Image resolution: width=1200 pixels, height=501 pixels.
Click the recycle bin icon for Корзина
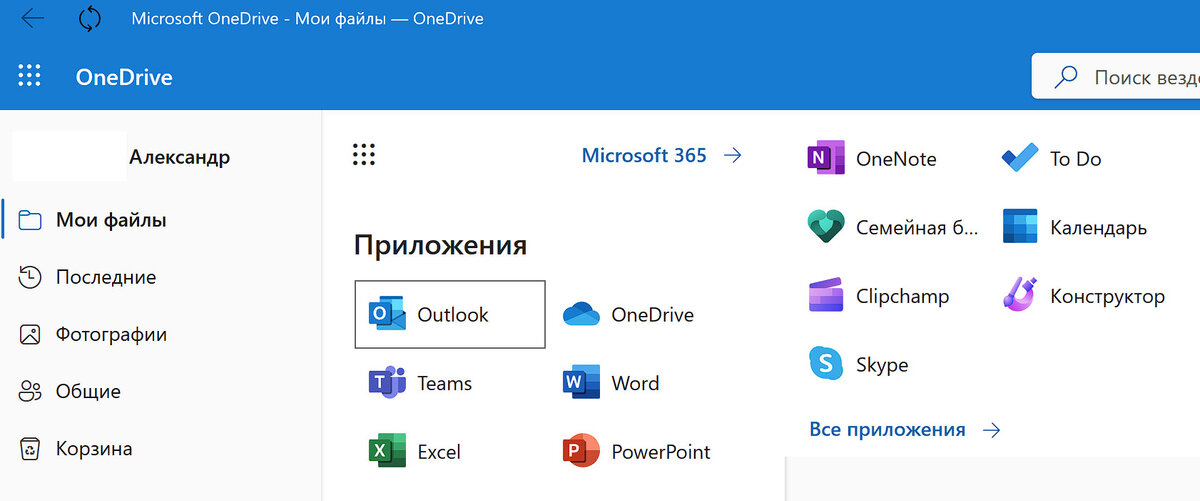pyautogui.click(x=30, y=448)
